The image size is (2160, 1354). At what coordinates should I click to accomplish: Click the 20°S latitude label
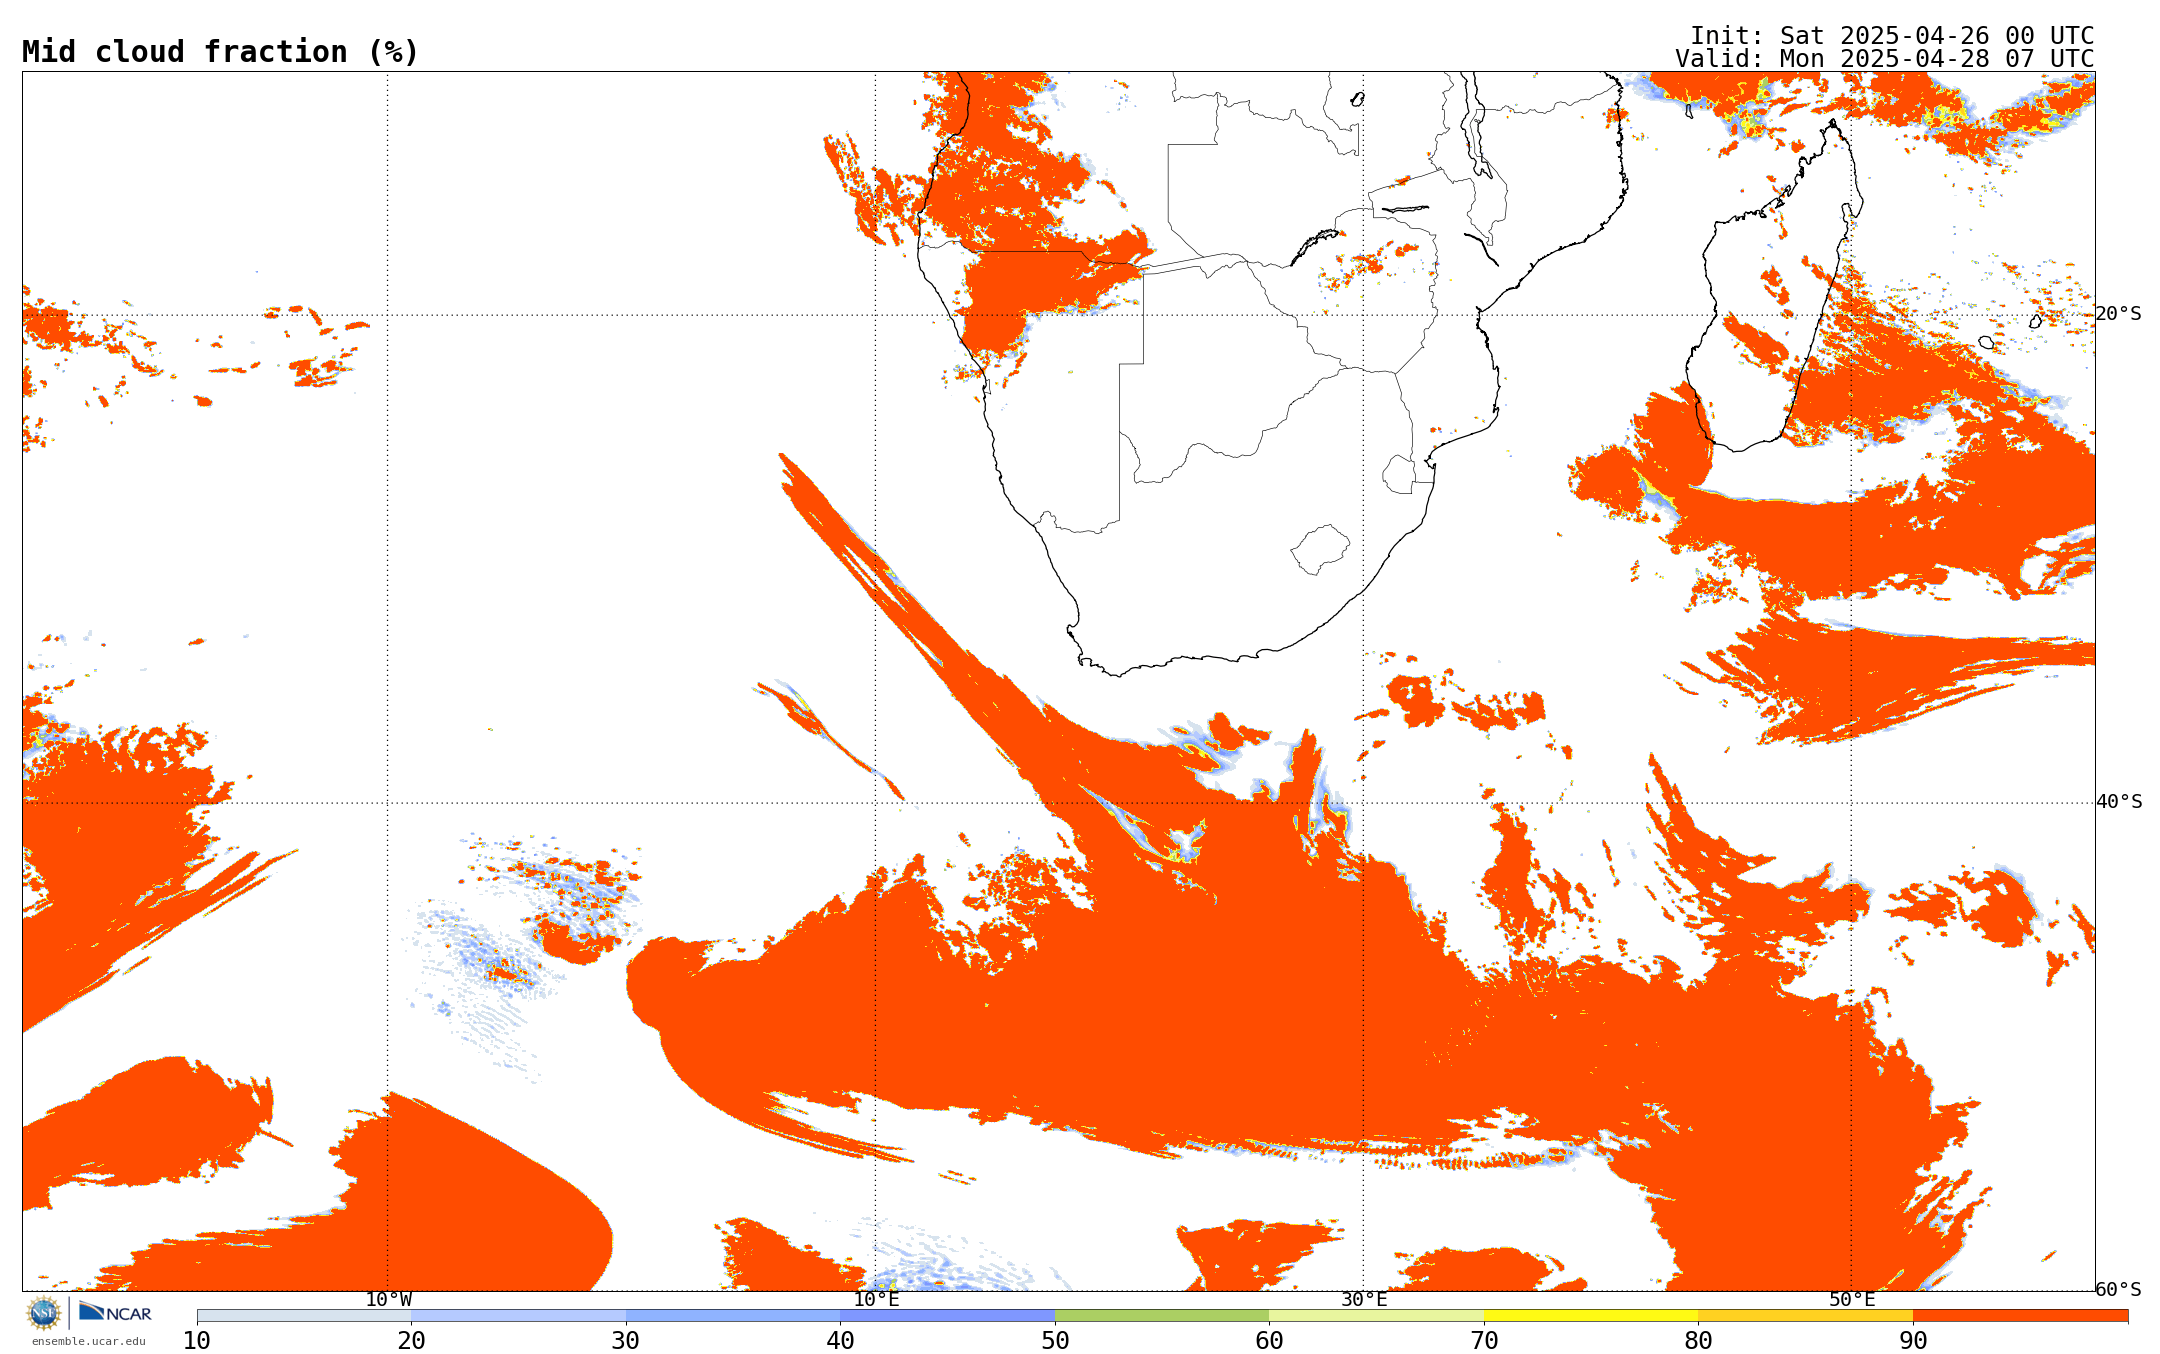pos(2118,314)
